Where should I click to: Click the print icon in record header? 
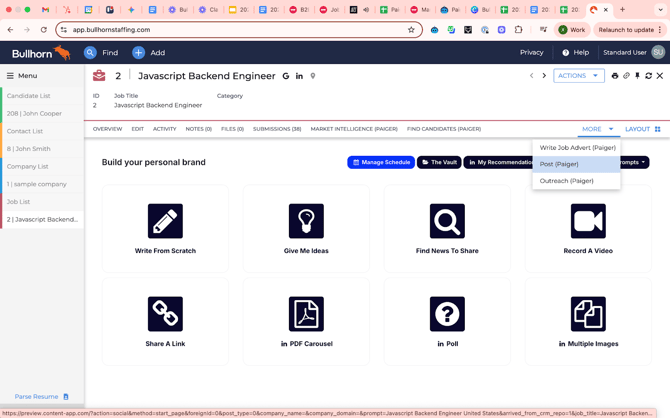click(615, 76)
